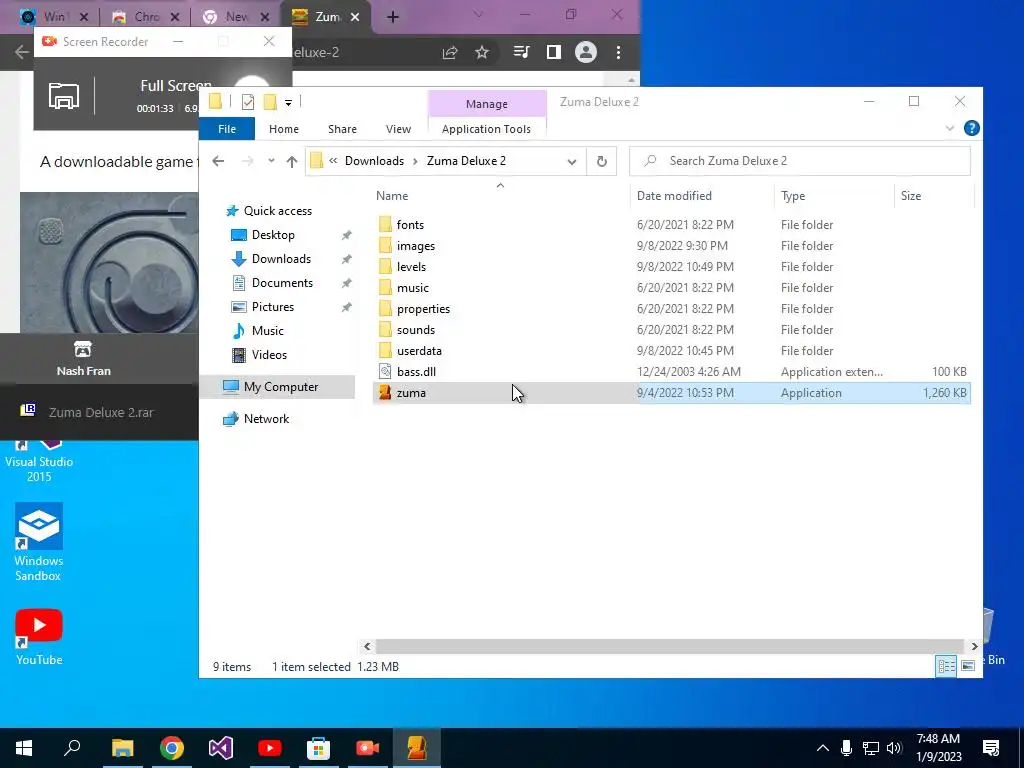Switch to the large icons view layout
Screen dimensions: 1024x768
(x=968, y=665)
